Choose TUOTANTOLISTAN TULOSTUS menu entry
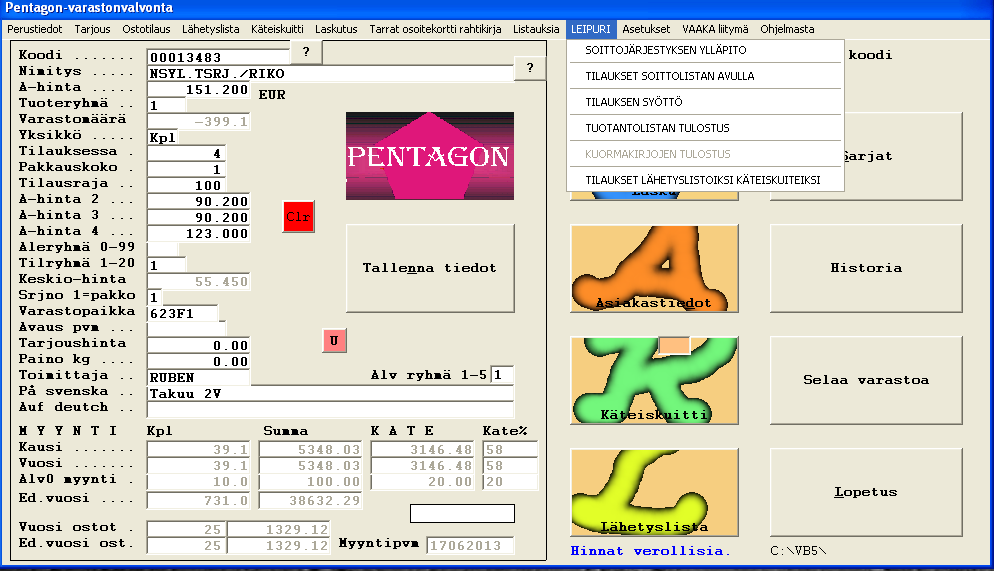The image size is (994, 571). point(705,128)
